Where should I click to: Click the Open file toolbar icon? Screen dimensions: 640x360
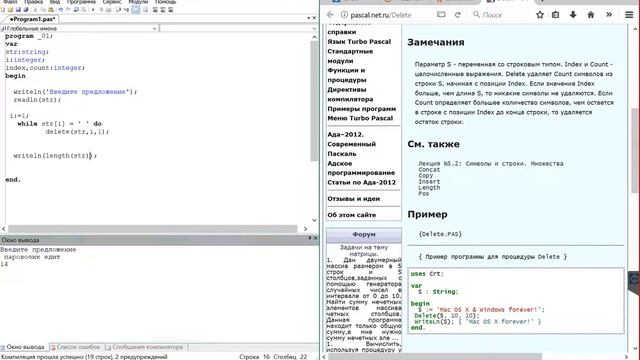[x=10, y=10]
